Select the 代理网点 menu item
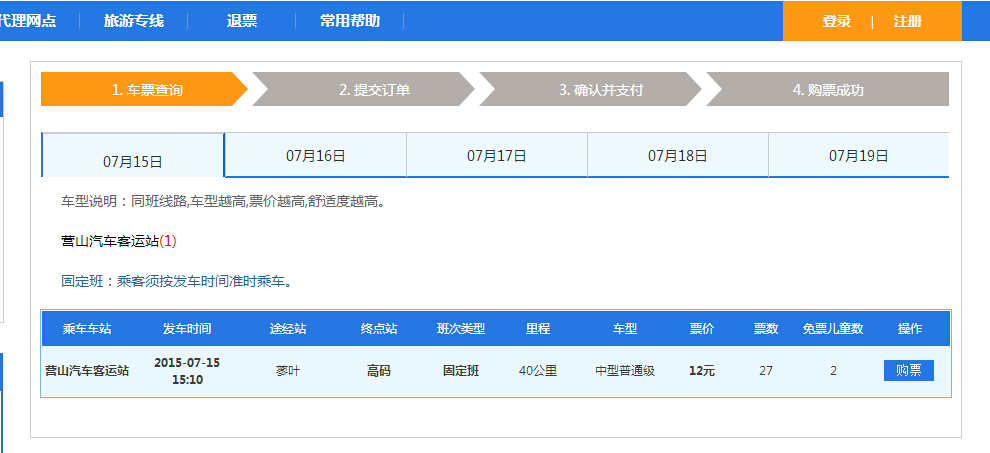The width and height of the screenshot is (990, 453). (x=28, y=21)
